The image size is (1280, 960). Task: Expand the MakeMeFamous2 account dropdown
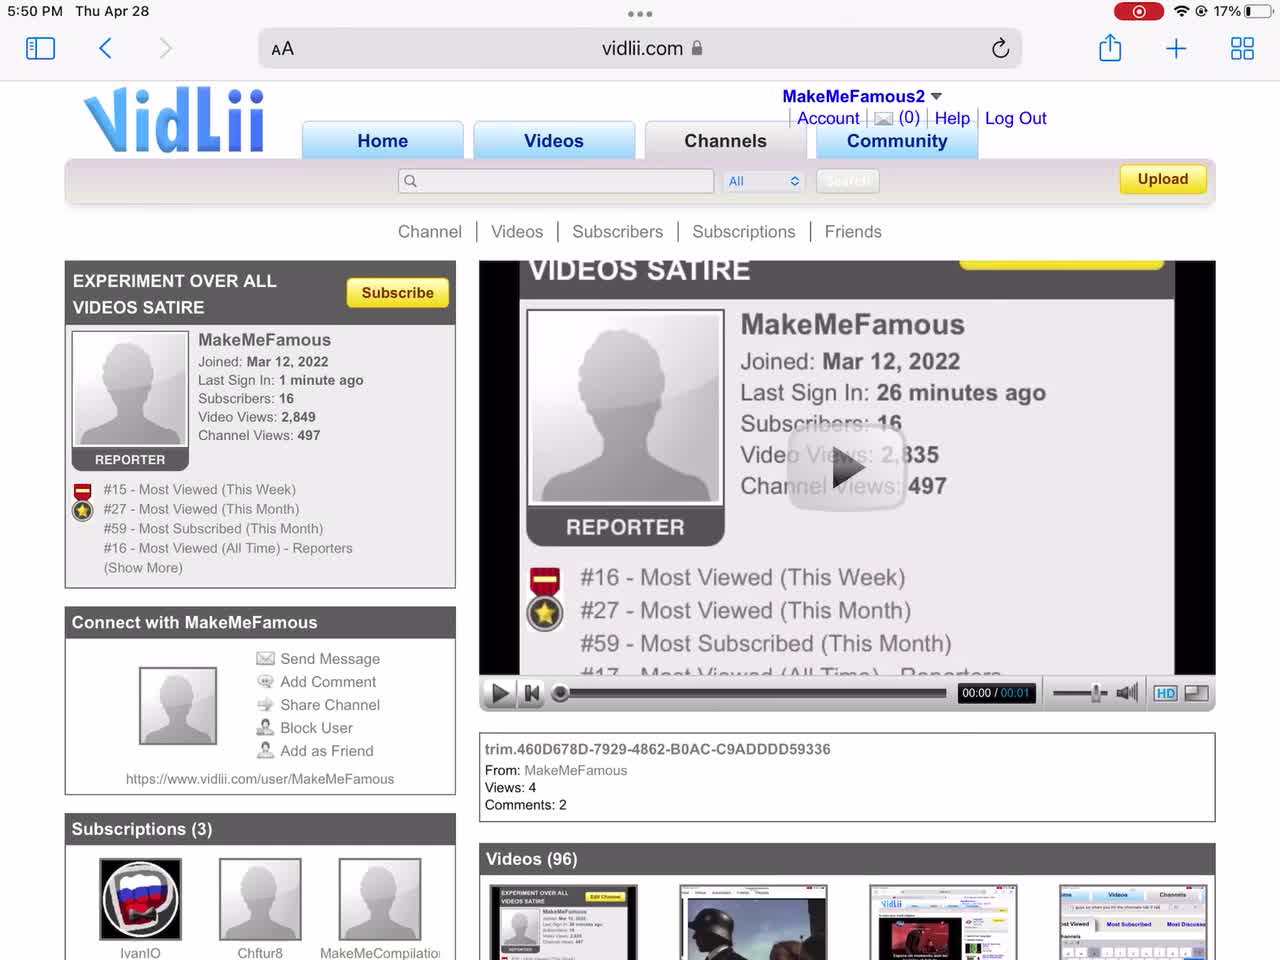936,96
